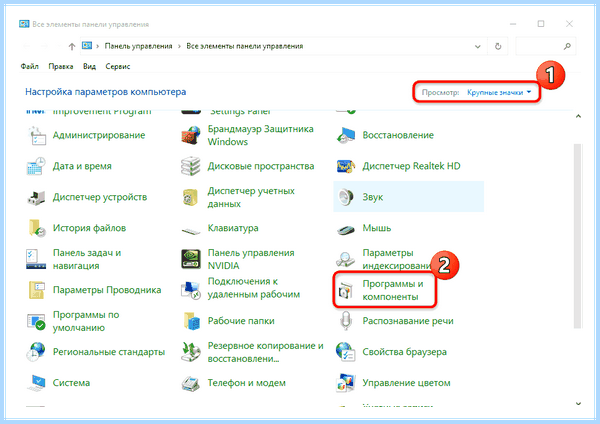
Task: Open the Распознавание речи microphone icon
Action: tap(346, 321)
